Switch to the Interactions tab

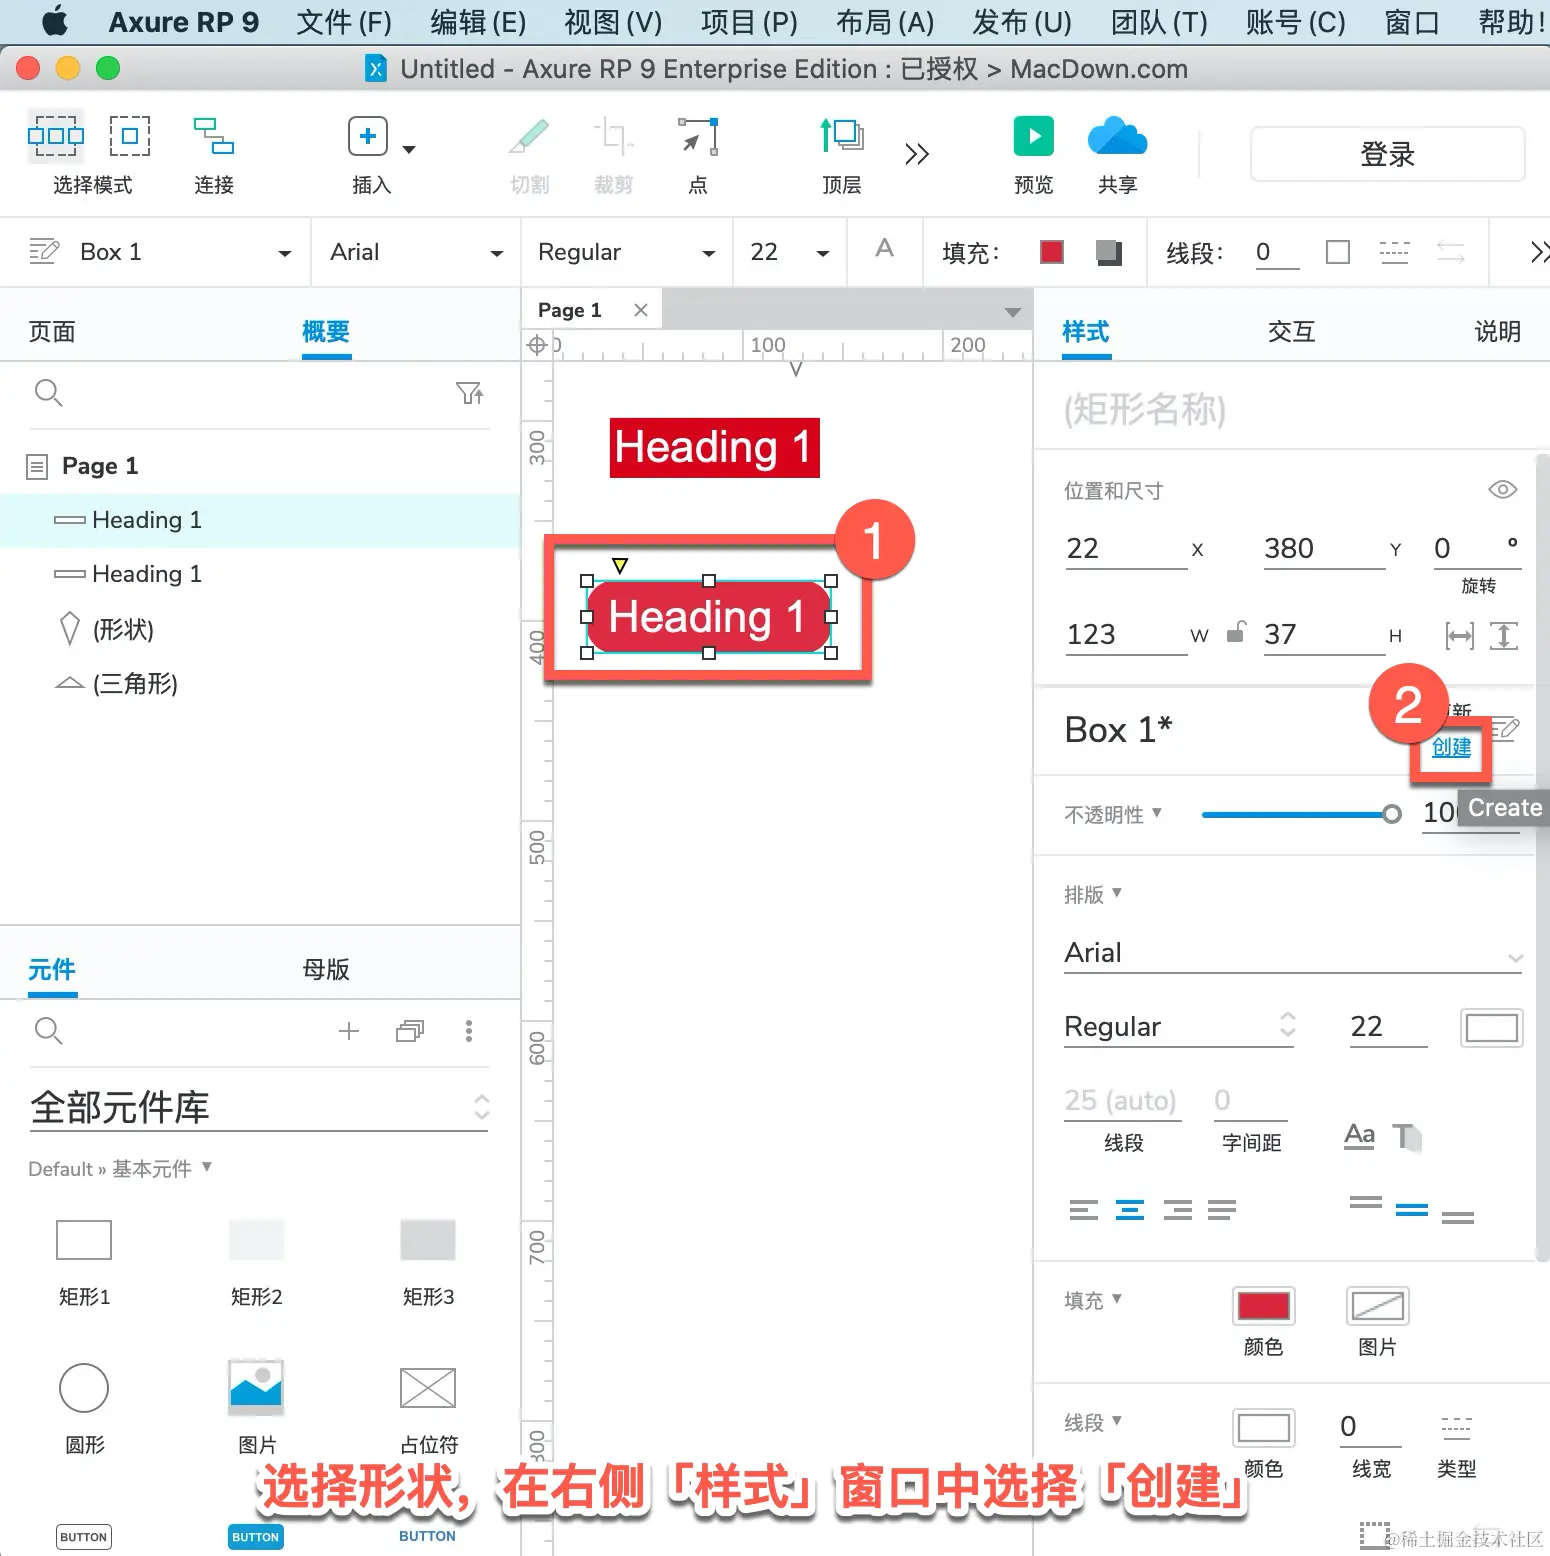(x=1291, y=332)
